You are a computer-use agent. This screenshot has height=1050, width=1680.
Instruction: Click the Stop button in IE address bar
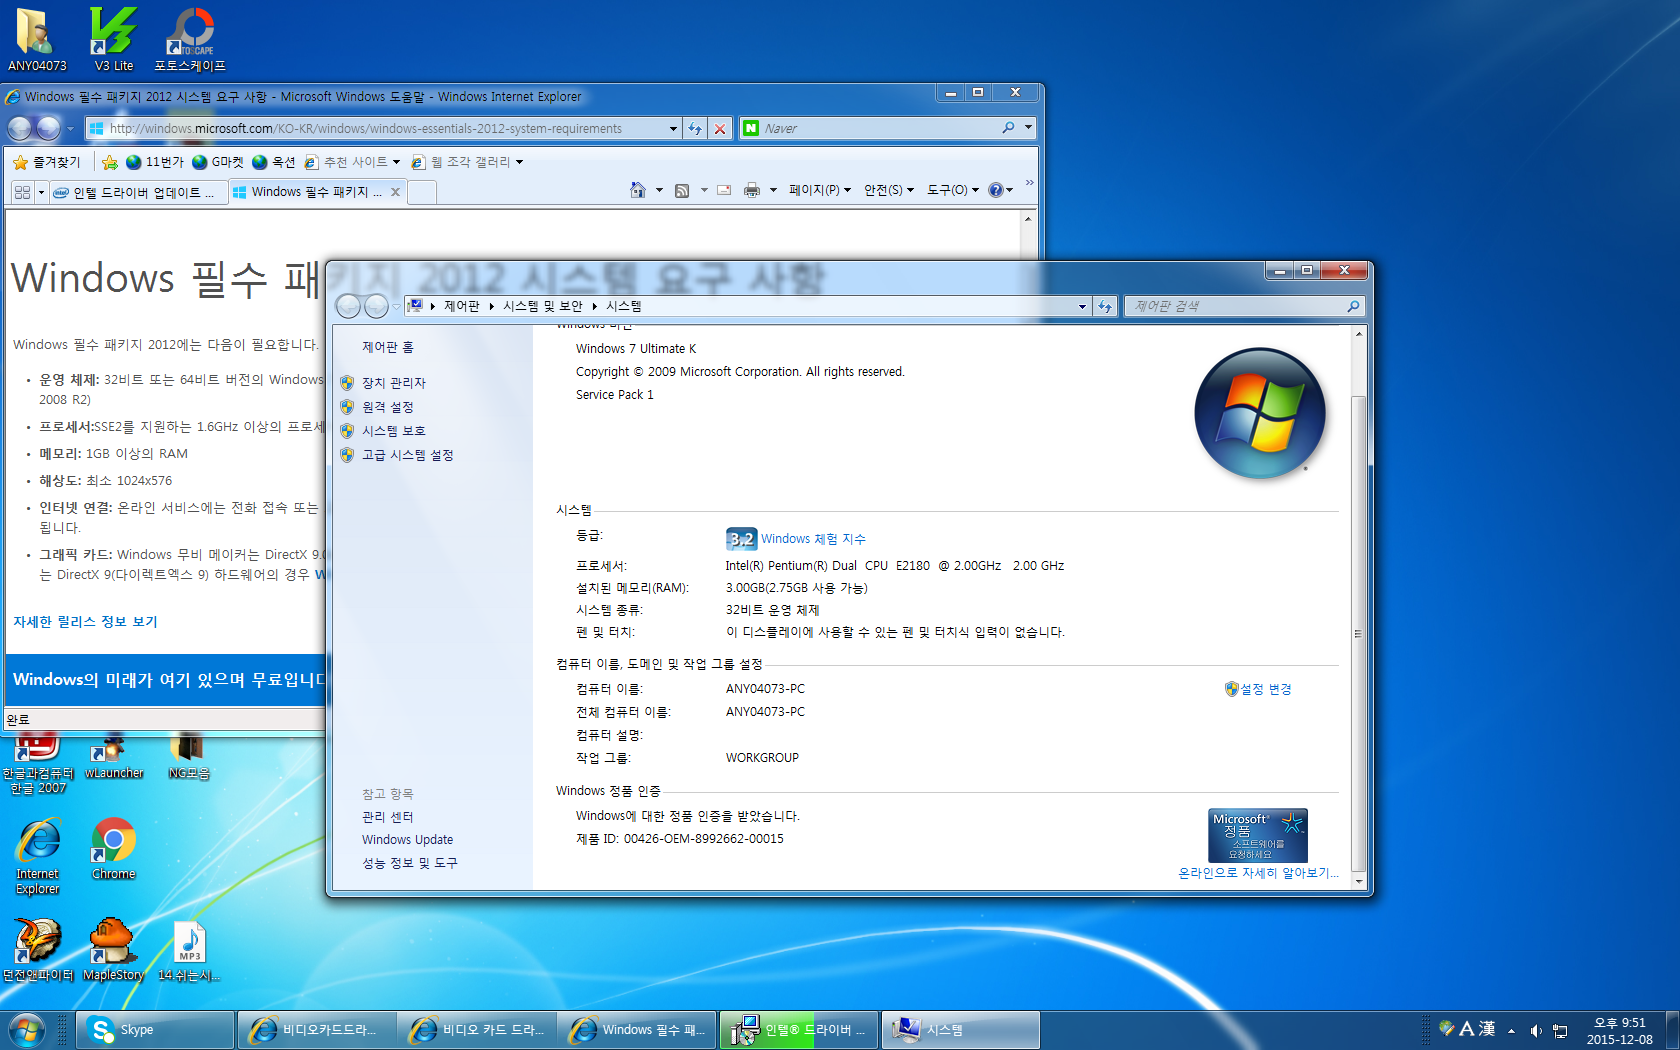(x=720, y=128)
